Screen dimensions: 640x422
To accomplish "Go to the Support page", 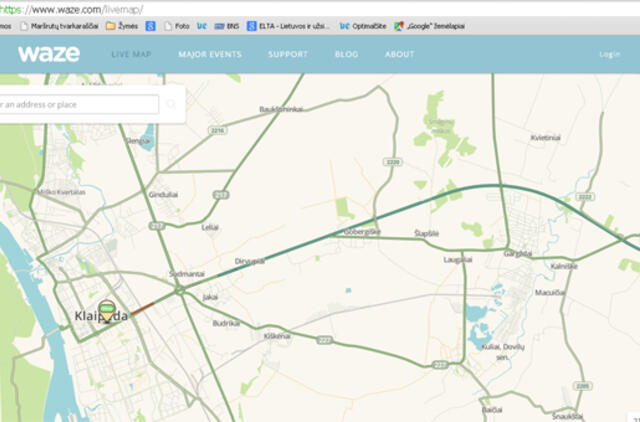I will 288,54.
